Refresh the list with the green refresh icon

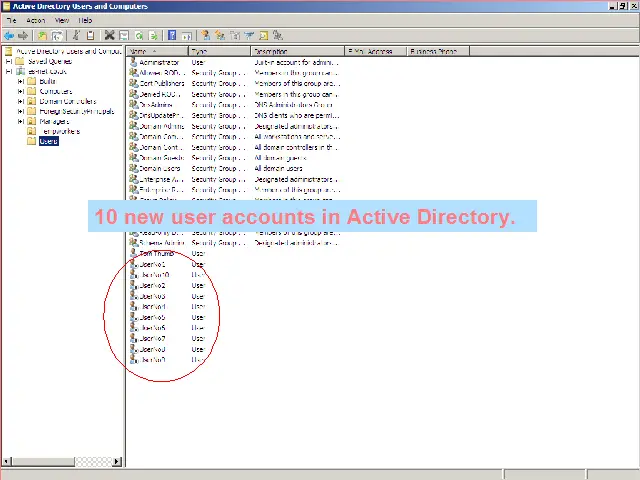click(139, 36)
